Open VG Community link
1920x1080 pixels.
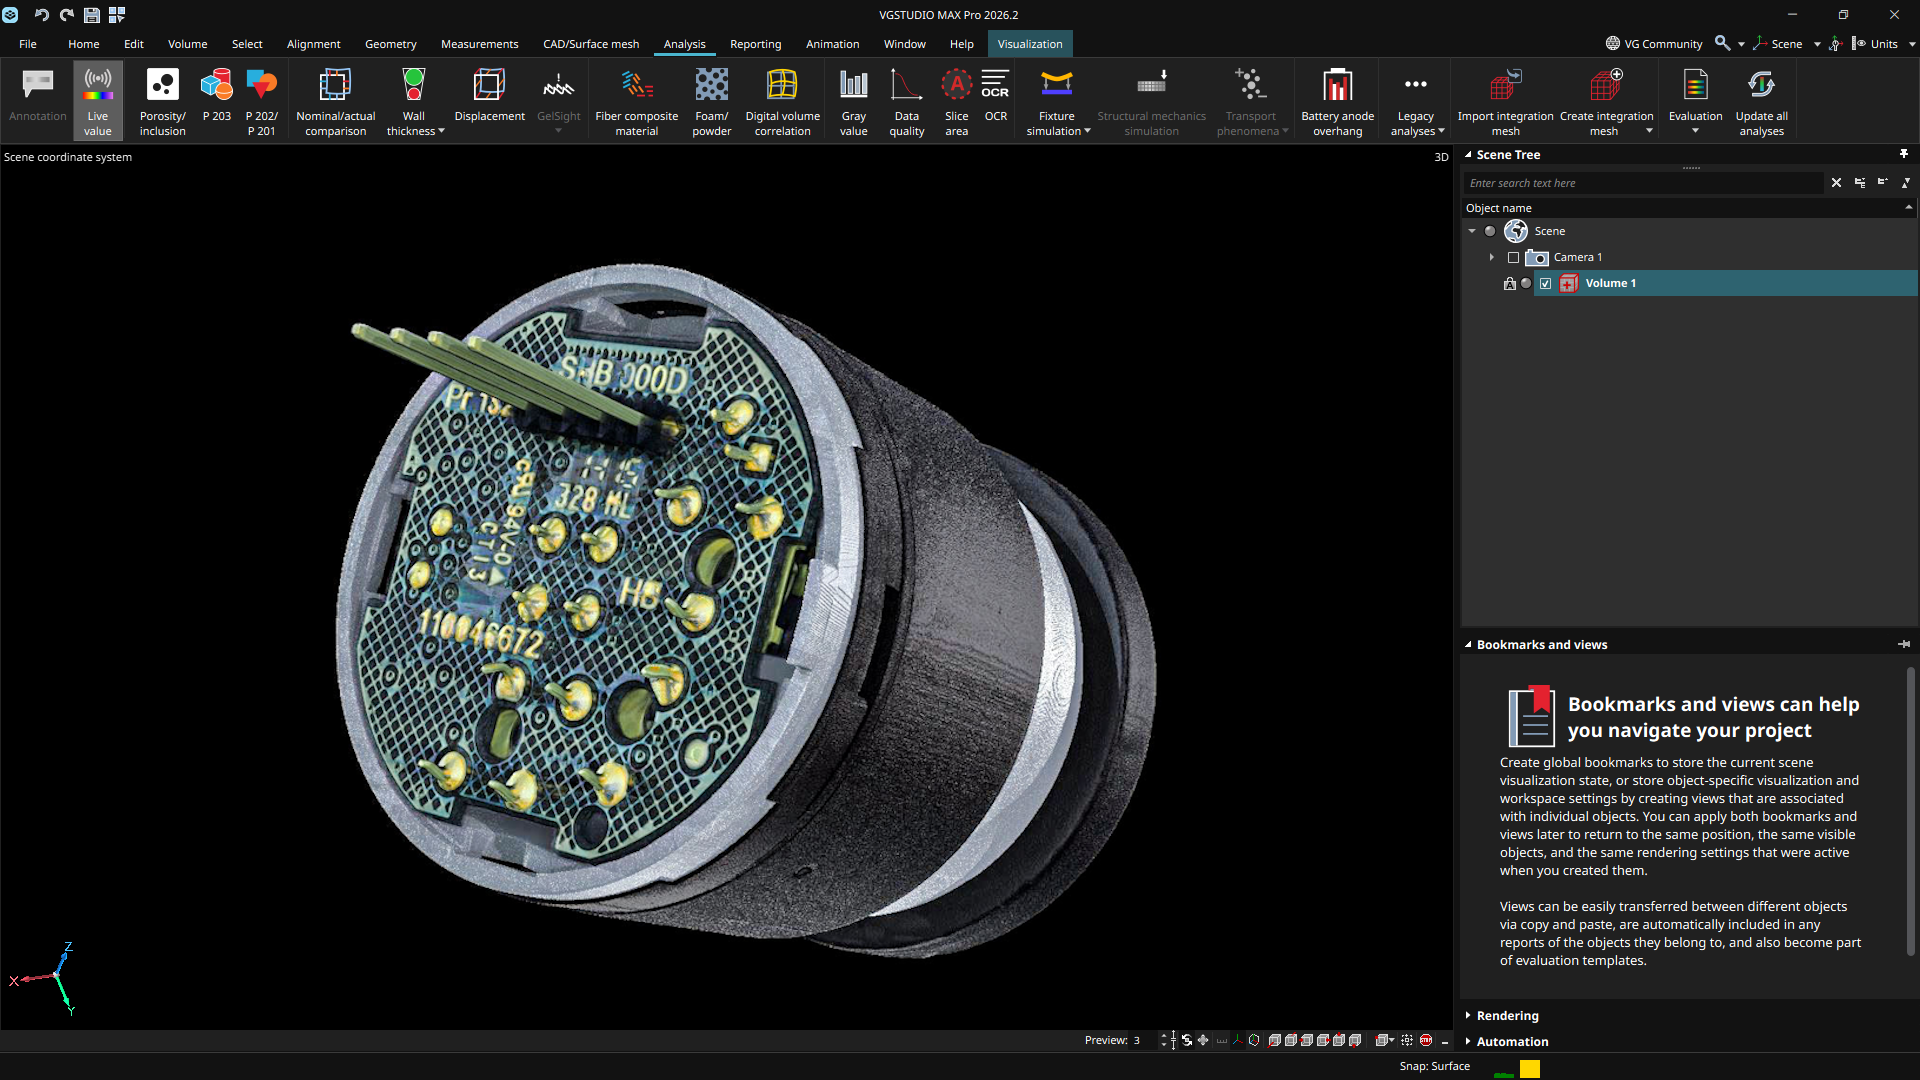(x=1654, y=44)
